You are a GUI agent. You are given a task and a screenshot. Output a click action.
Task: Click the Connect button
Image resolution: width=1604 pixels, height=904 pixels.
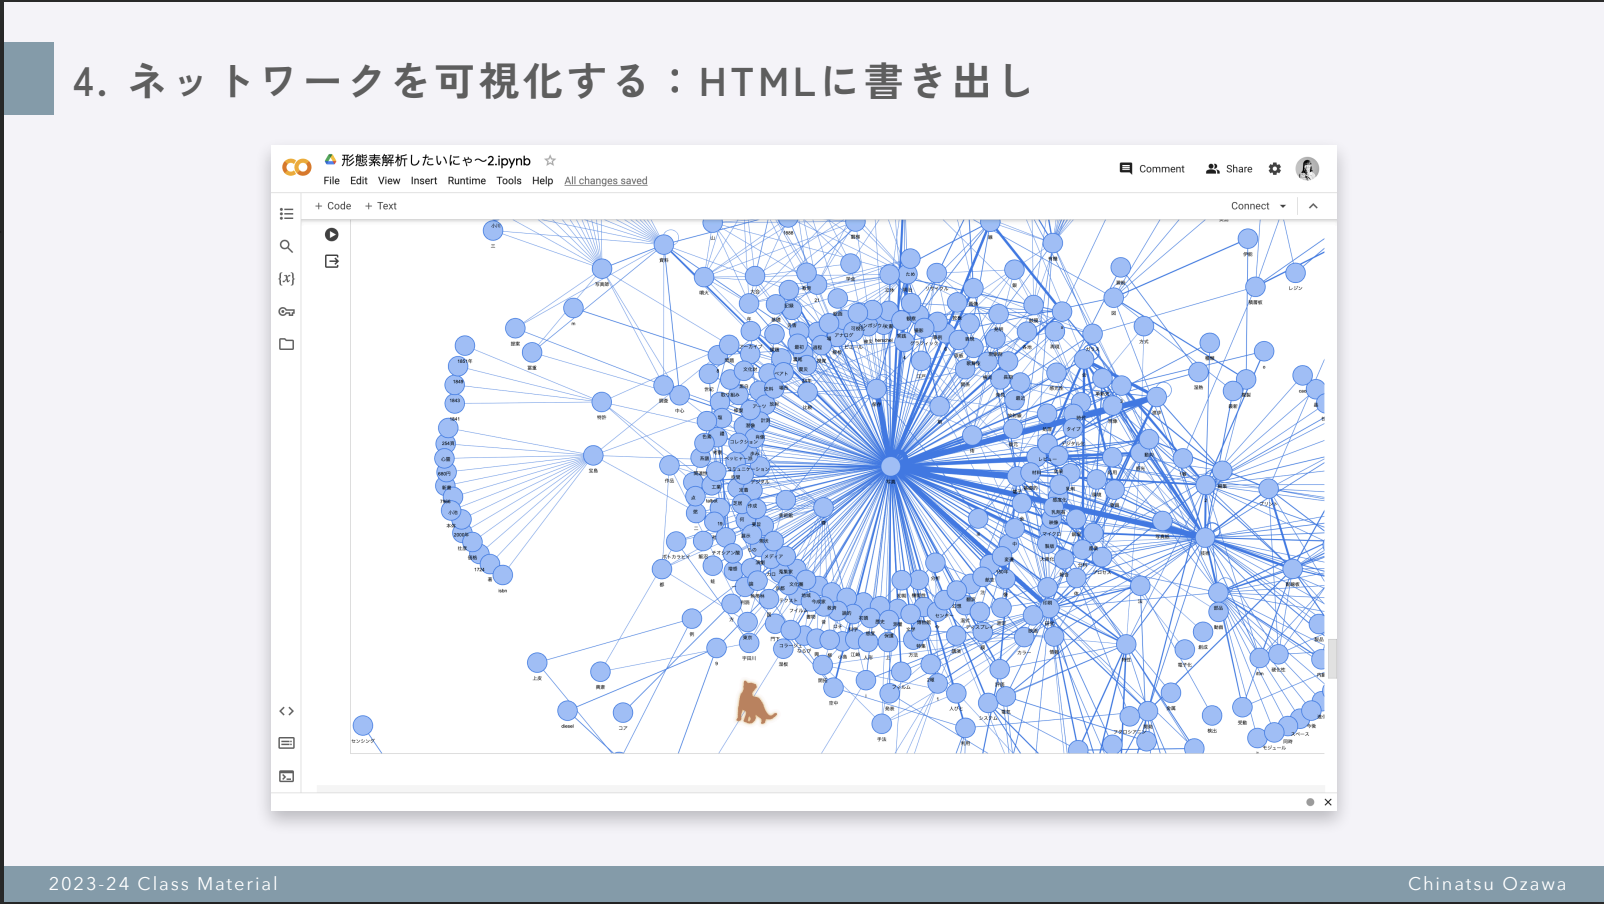coord(1250,206)
